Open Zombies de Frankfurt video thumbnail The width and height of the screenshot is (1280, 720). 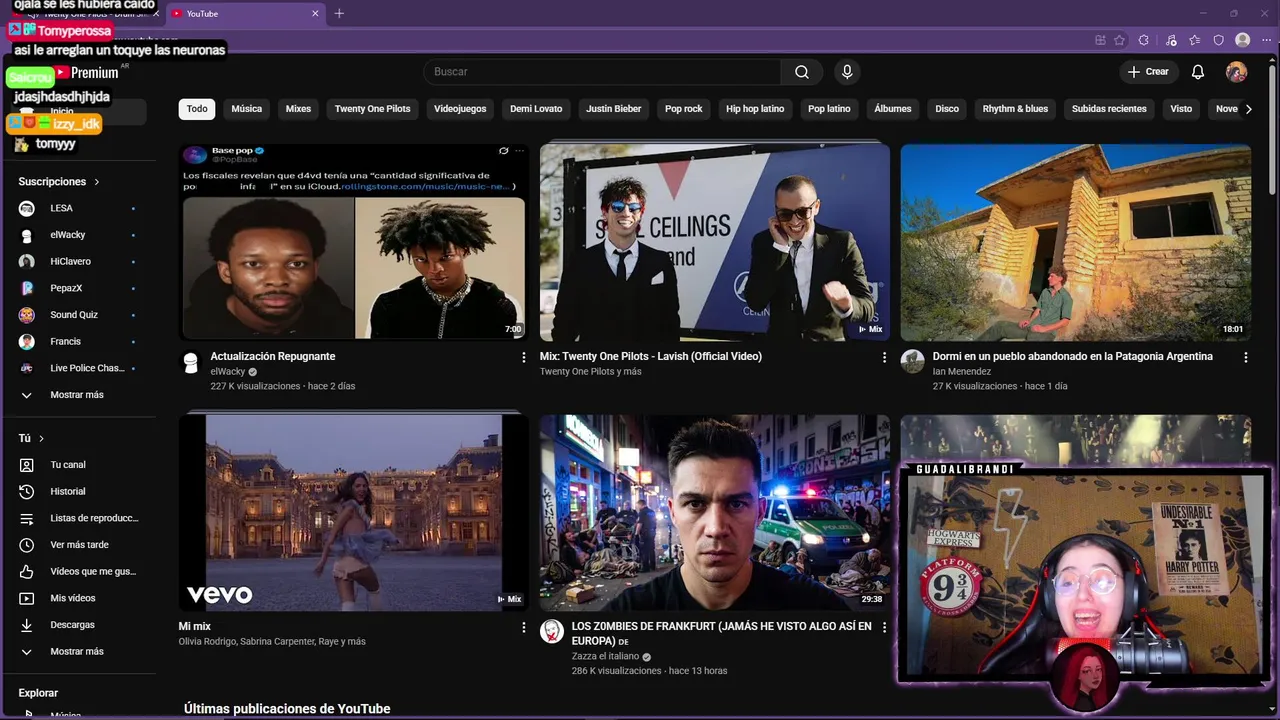[x=715, y=512]
